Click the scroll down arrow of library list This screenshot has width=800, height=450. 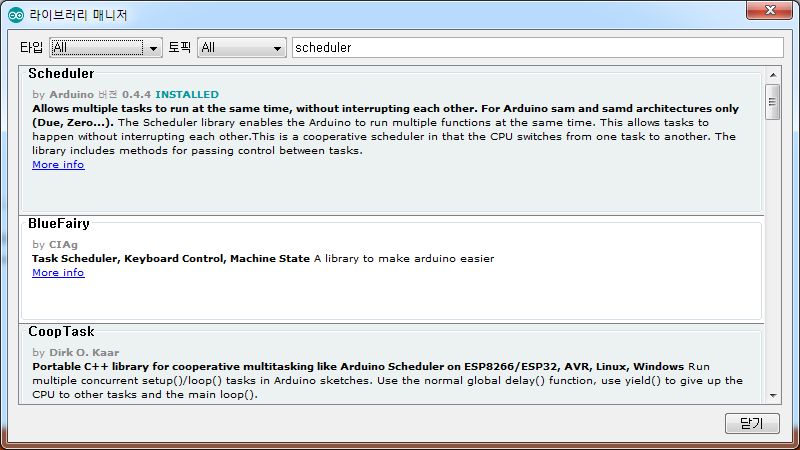773,395
